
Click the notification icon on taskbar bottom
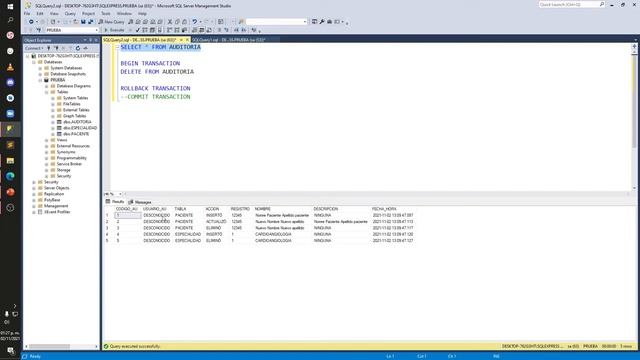click(x=10, y=351)
